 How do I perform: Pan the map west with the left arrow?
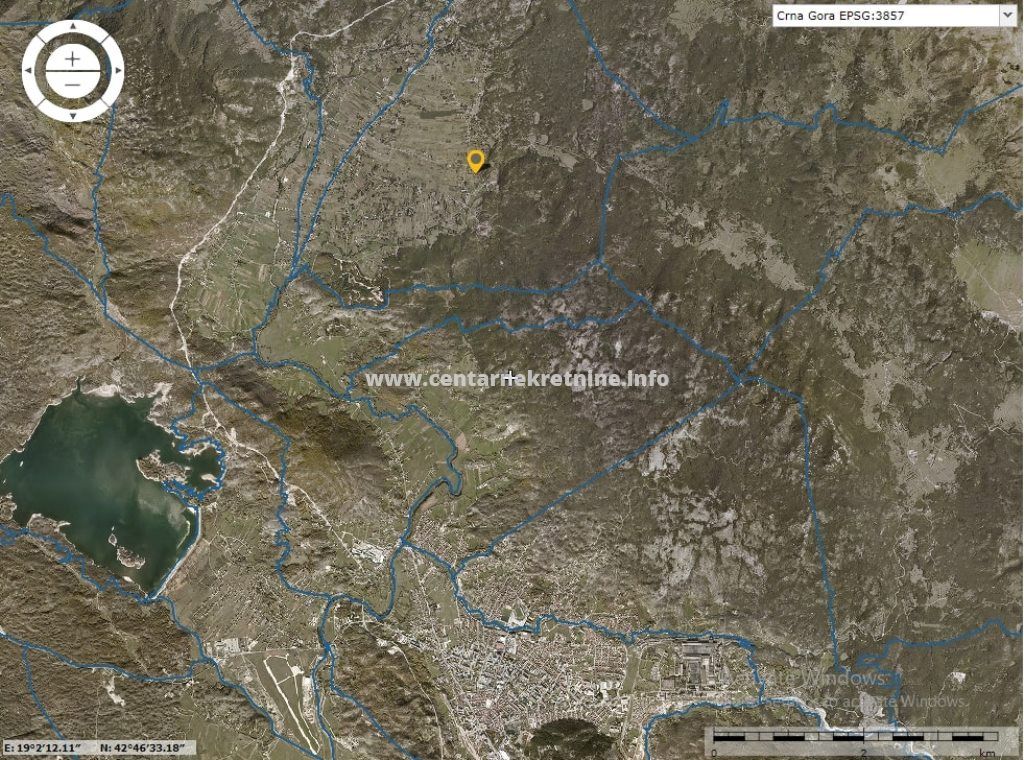pyautogui.click(x=28, y=71)
